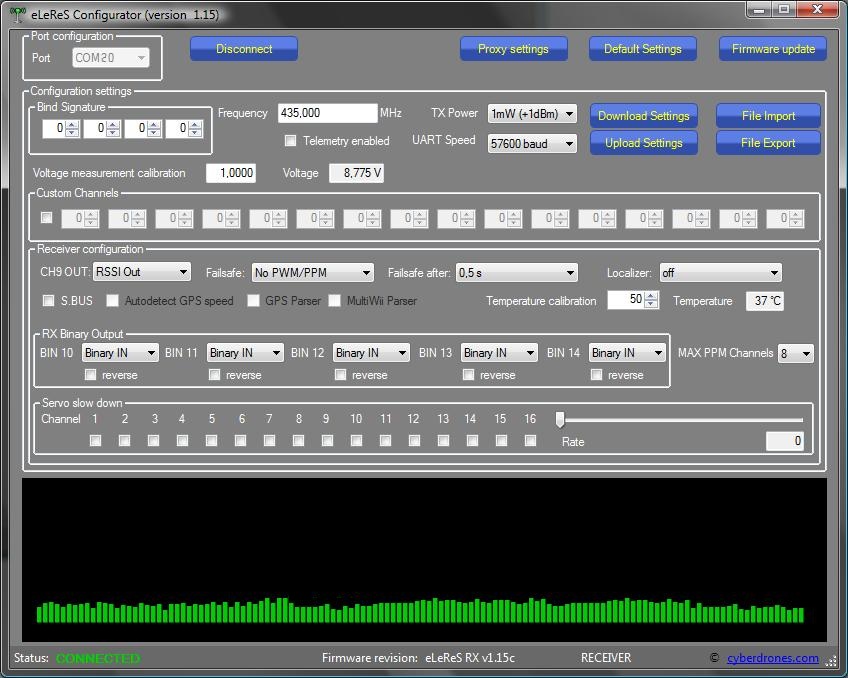Toggle the S.BUS checkbox
This screenshot has width=848, height=678.
click(x=49, y=301)
